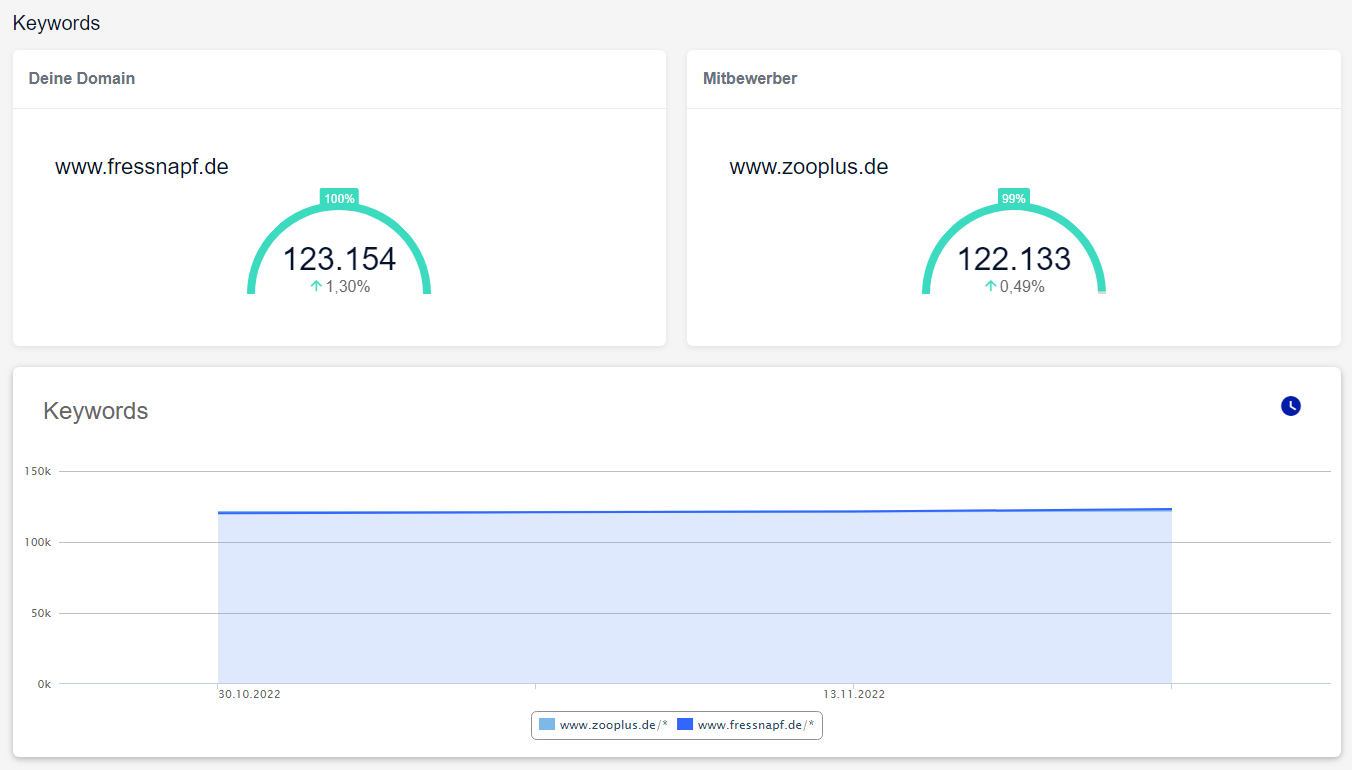Screen dimensions: 1352x770
Task: Click the 0,49% change value
Action: [x=1022, y=287]
